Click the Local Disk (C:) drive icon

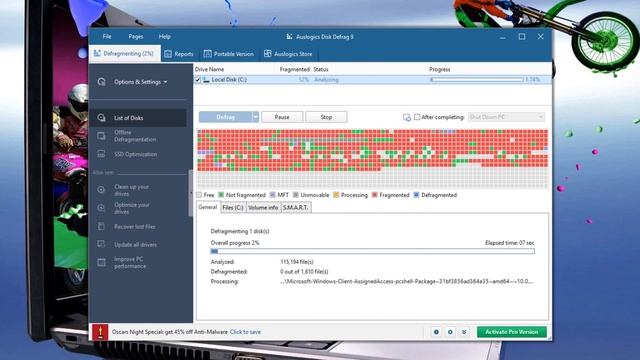[x=206, y=80]
